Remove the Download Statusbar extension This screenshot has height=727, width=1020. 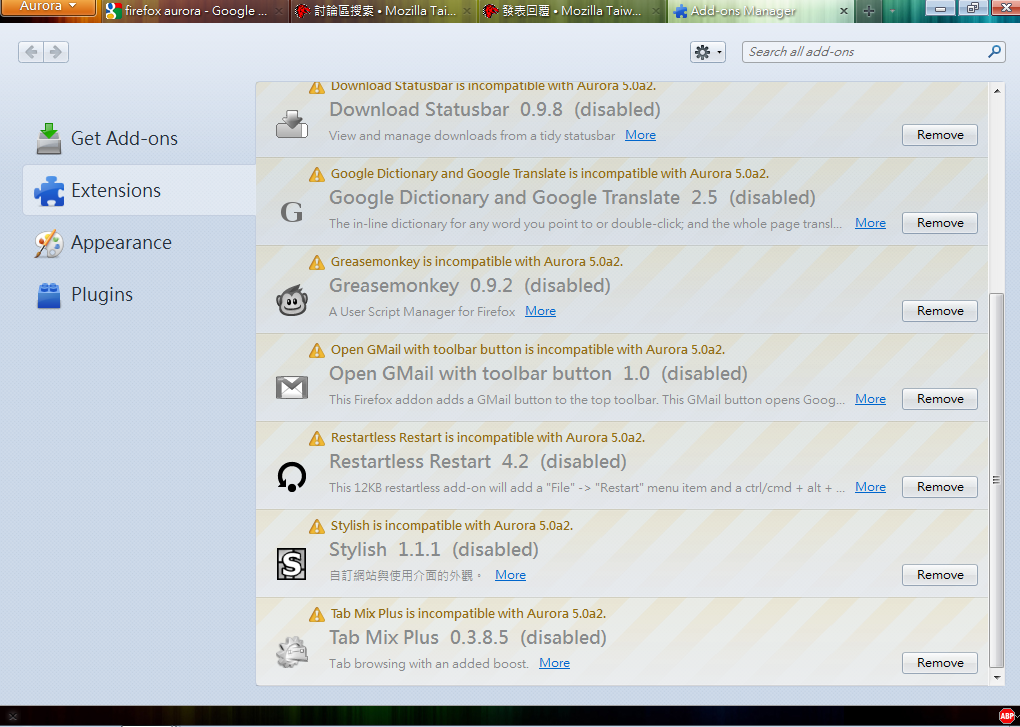[x=940, y=135]
